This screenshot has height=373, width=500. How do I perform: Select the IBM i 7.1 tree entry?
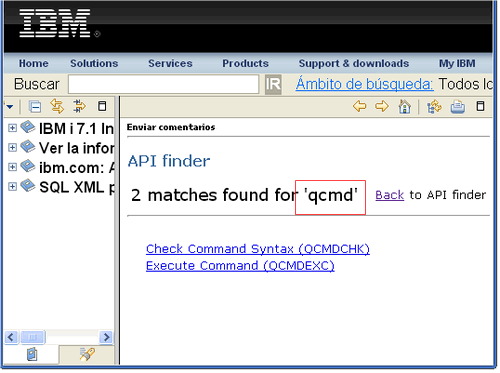pyautogui.click(x=76, y=129)
